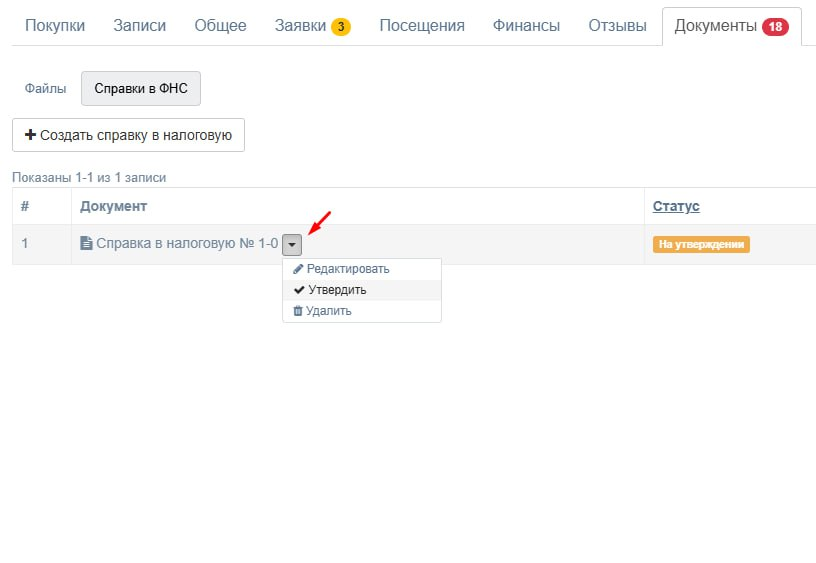This screenshot has width=816, height=563.
Task: Click the yellow Заявки count badge
Action: point(340,27)
